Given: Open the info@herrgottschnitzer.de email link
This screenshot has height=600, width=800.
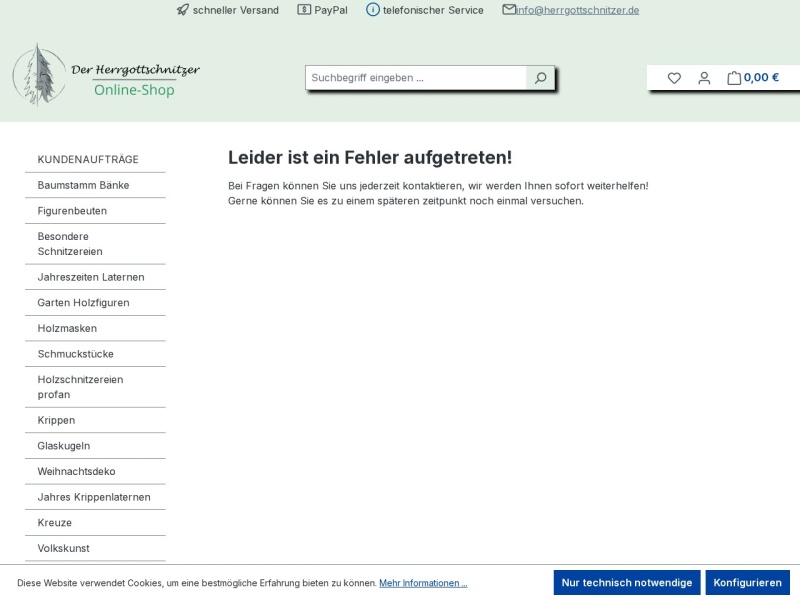Looking at the screenshot, I should point(578,10).
